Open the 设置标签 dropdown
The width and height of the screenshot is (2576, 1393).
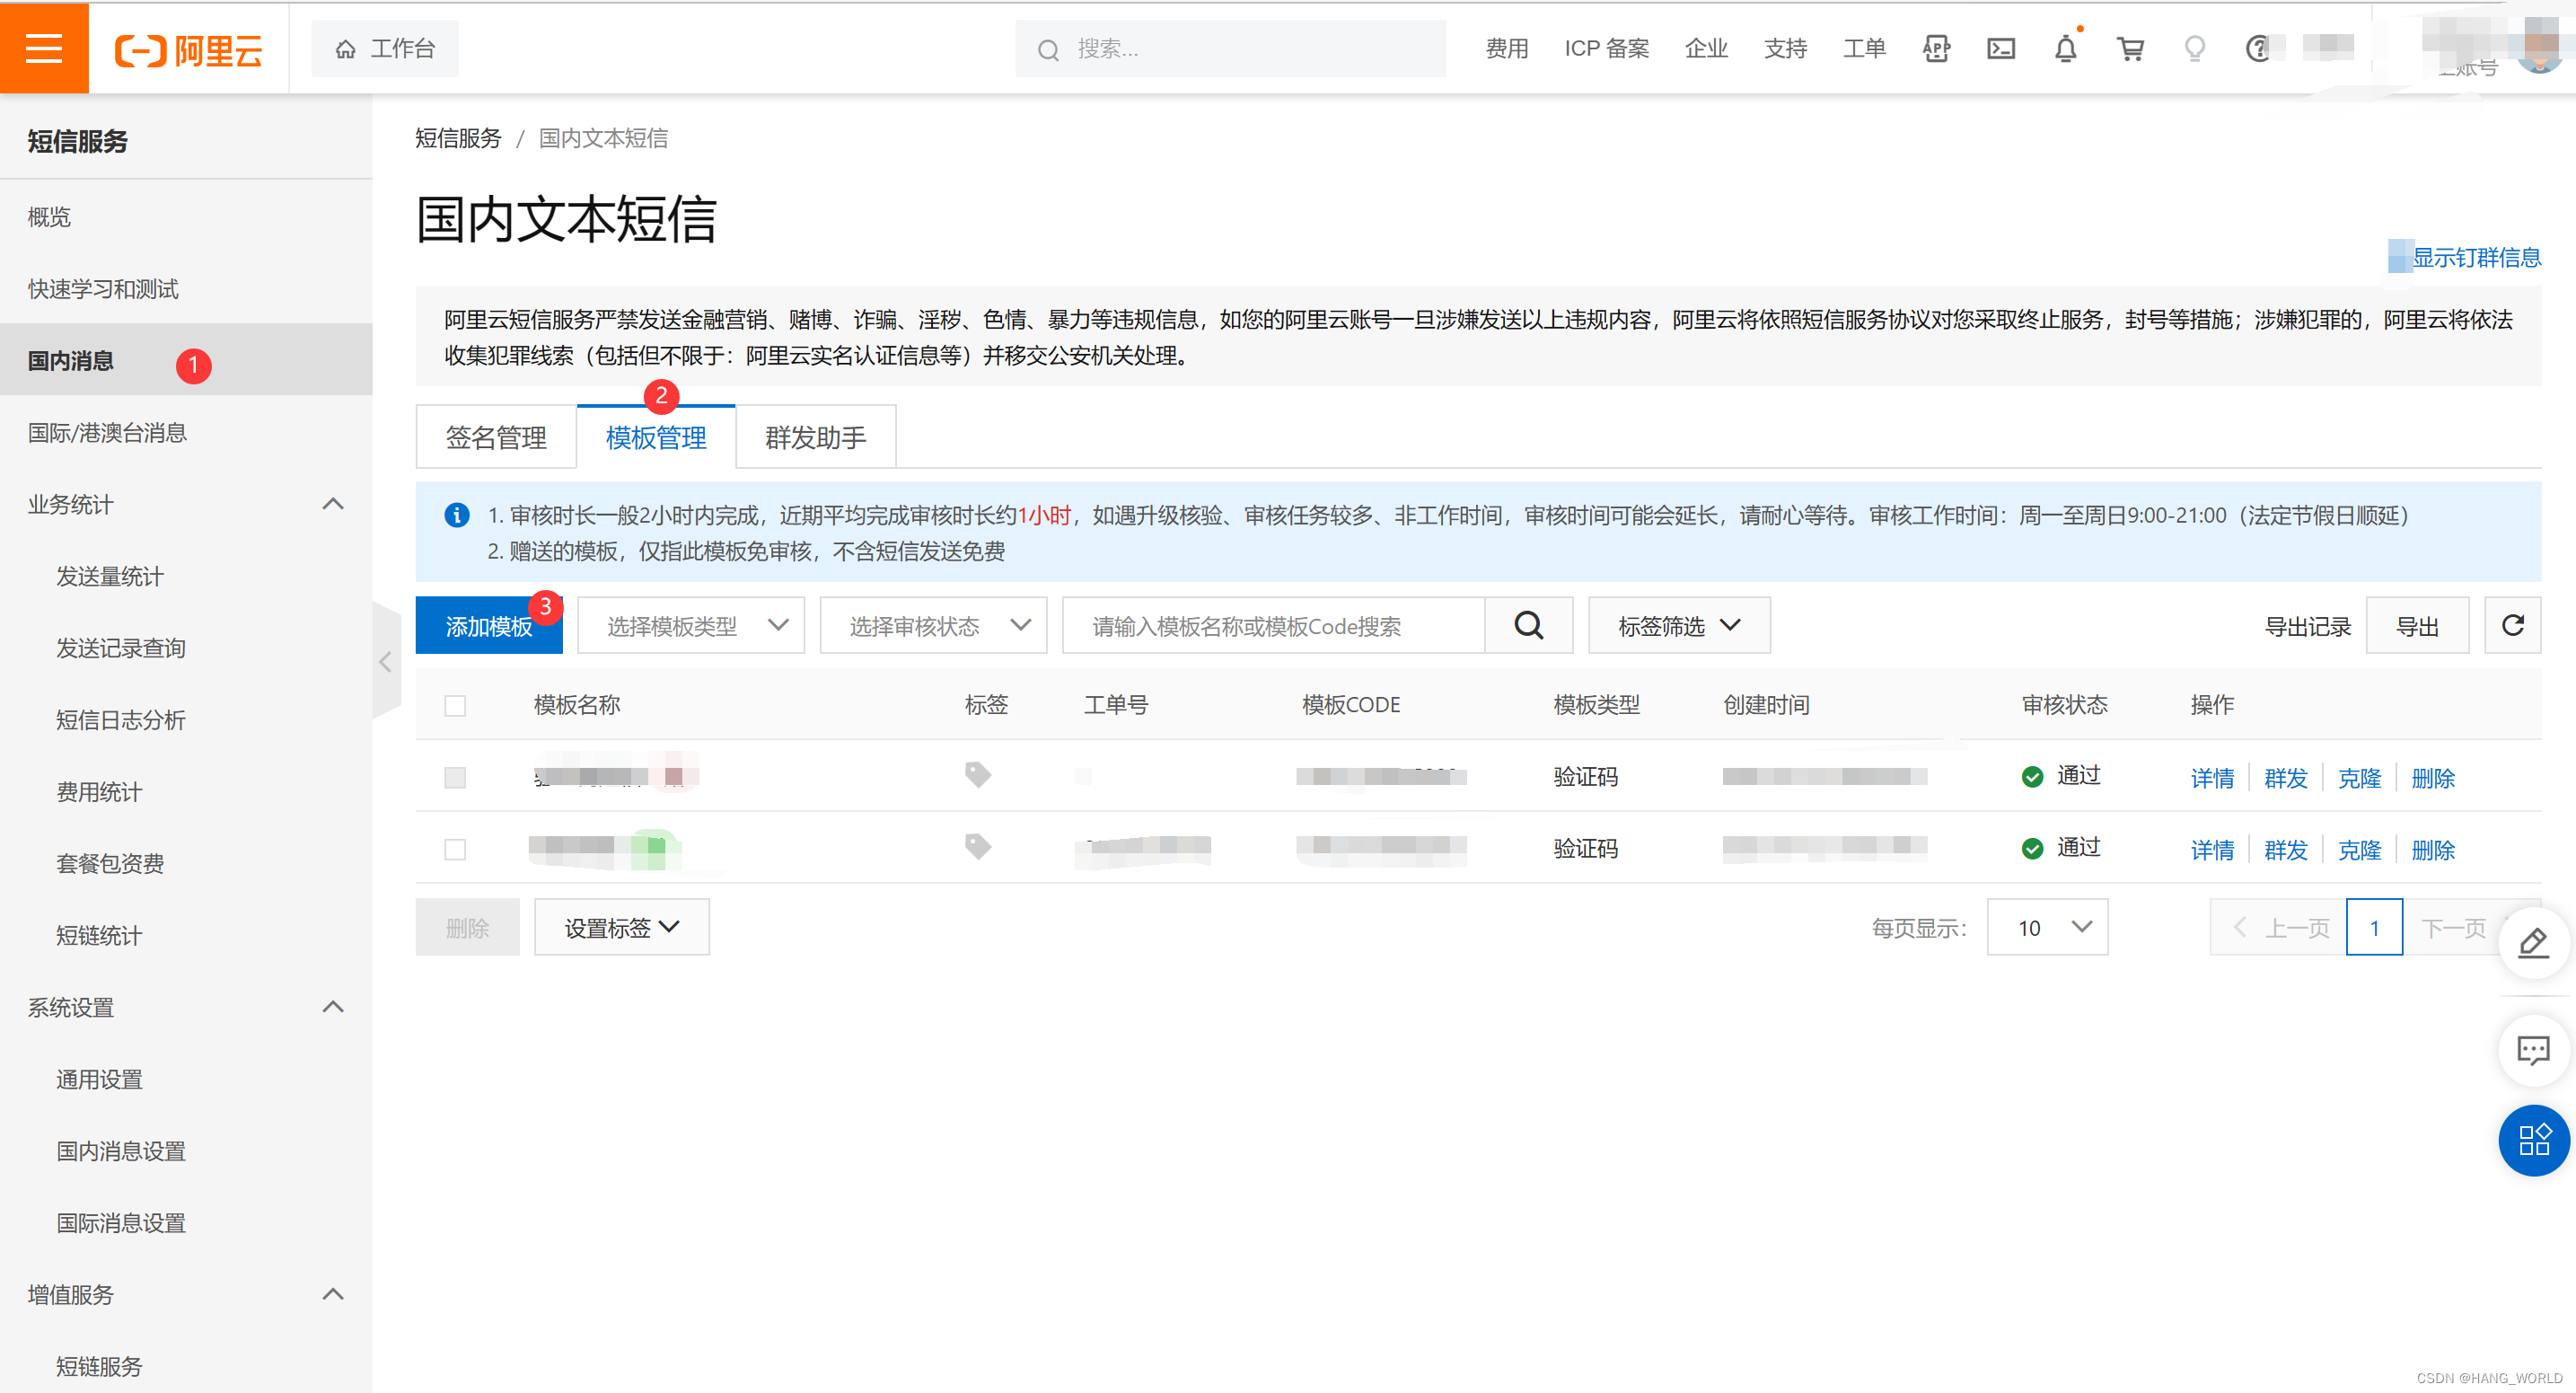coord(621,927)
